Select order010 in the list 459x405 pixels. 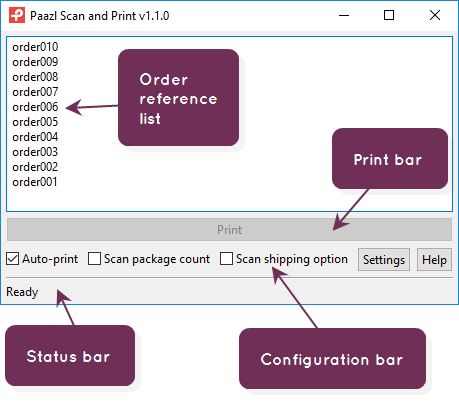[x=35, y=47]
